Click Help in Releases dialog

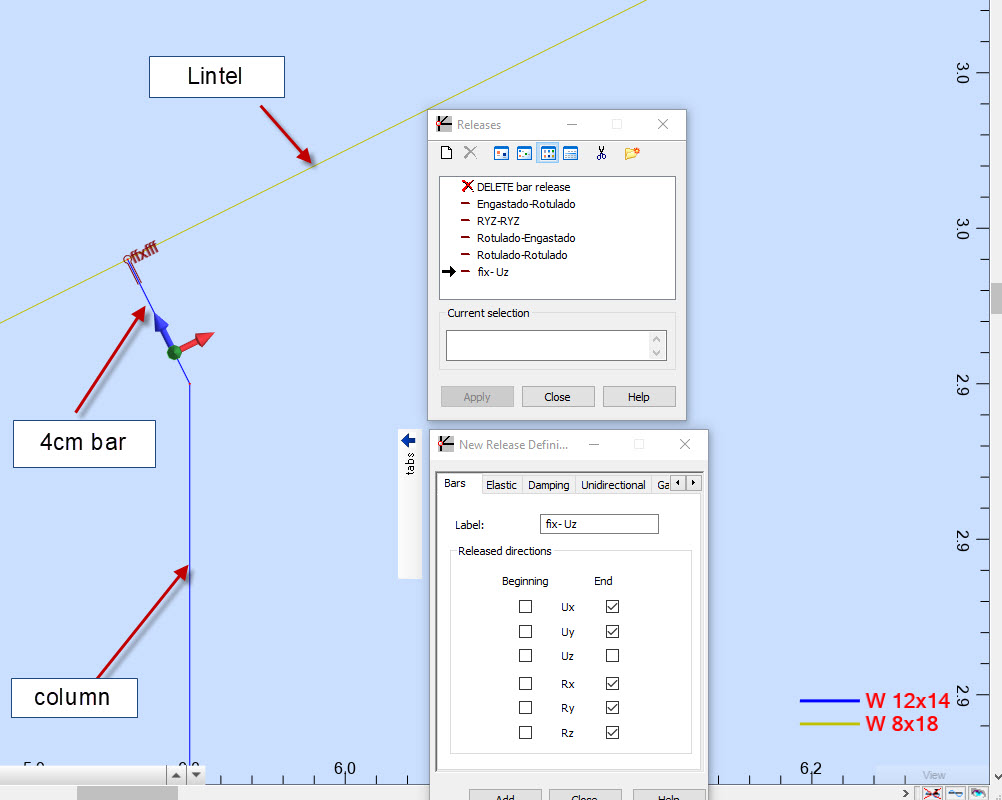pyautogui.click(x=639, y=397)
